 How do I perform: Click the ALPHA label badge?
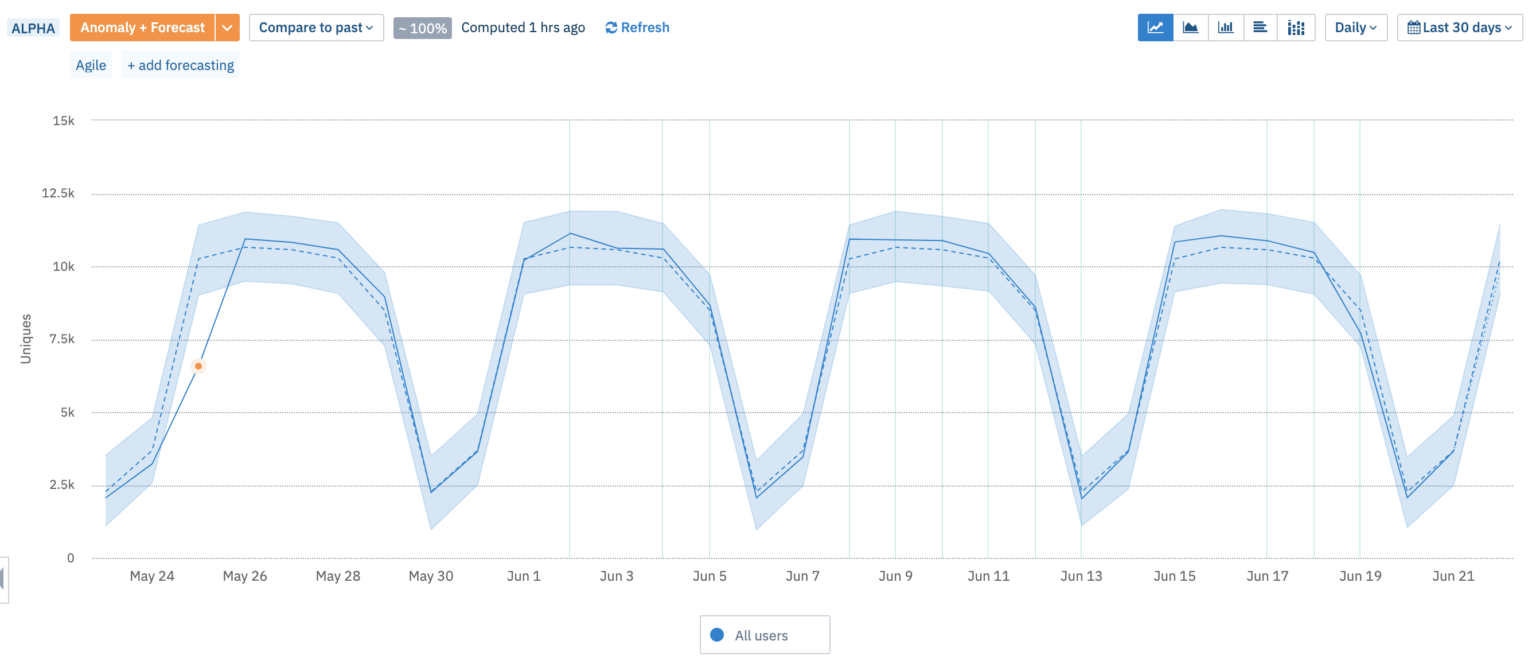tap(33, 28)
